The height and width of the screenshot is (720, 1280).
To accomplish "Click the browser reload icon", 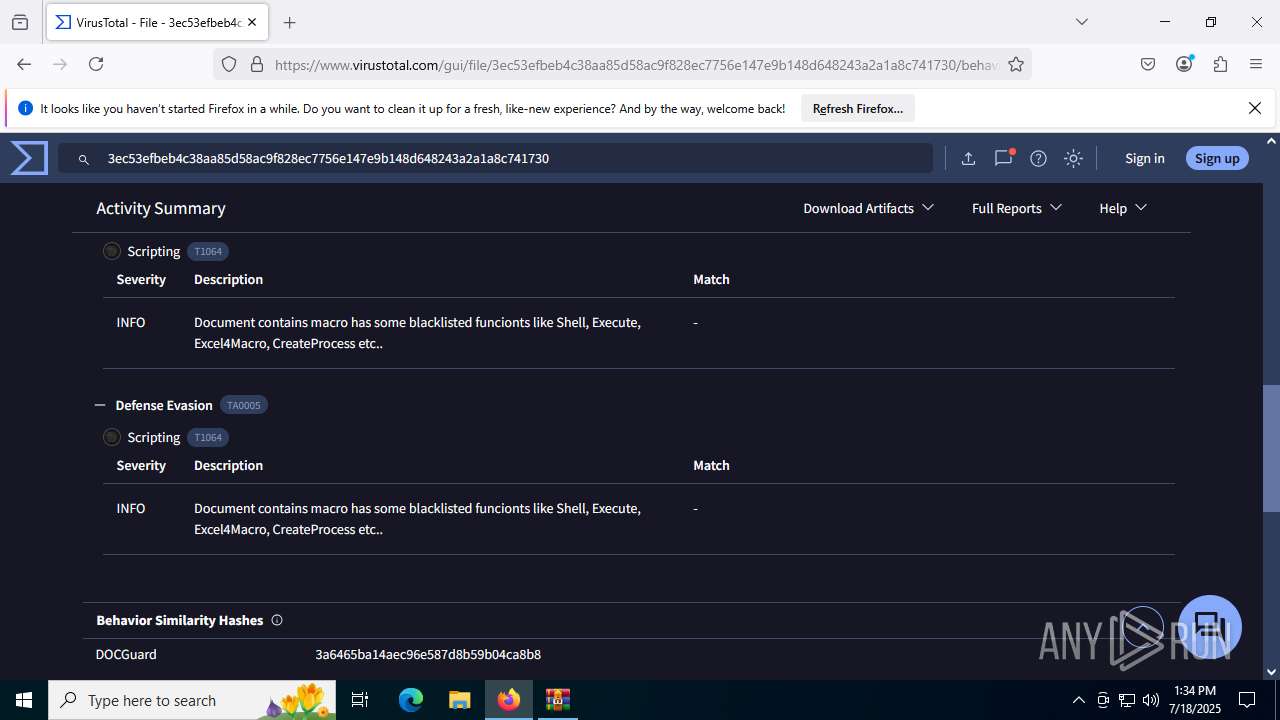I will pyautogui.click(x=96, y=64).
